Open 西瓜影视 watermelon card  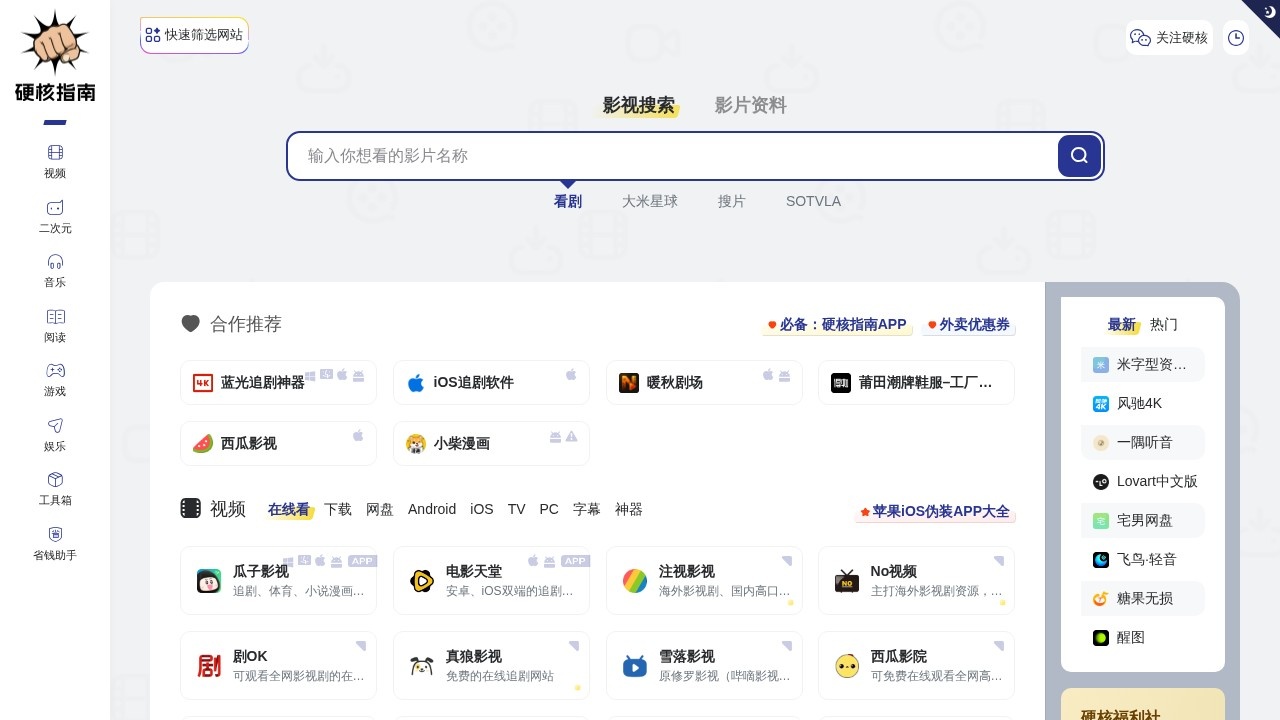278,444
